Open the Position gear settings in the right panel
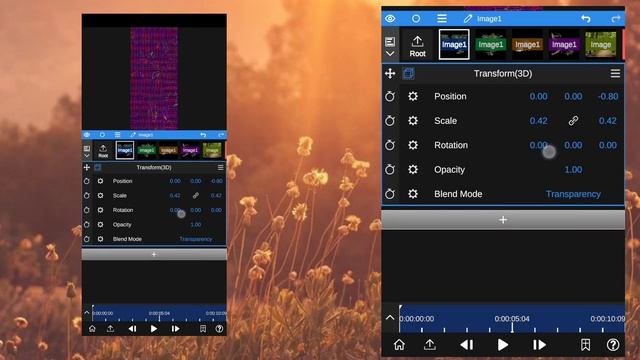This screenshot has height=360, width=640. coord(413,96)
